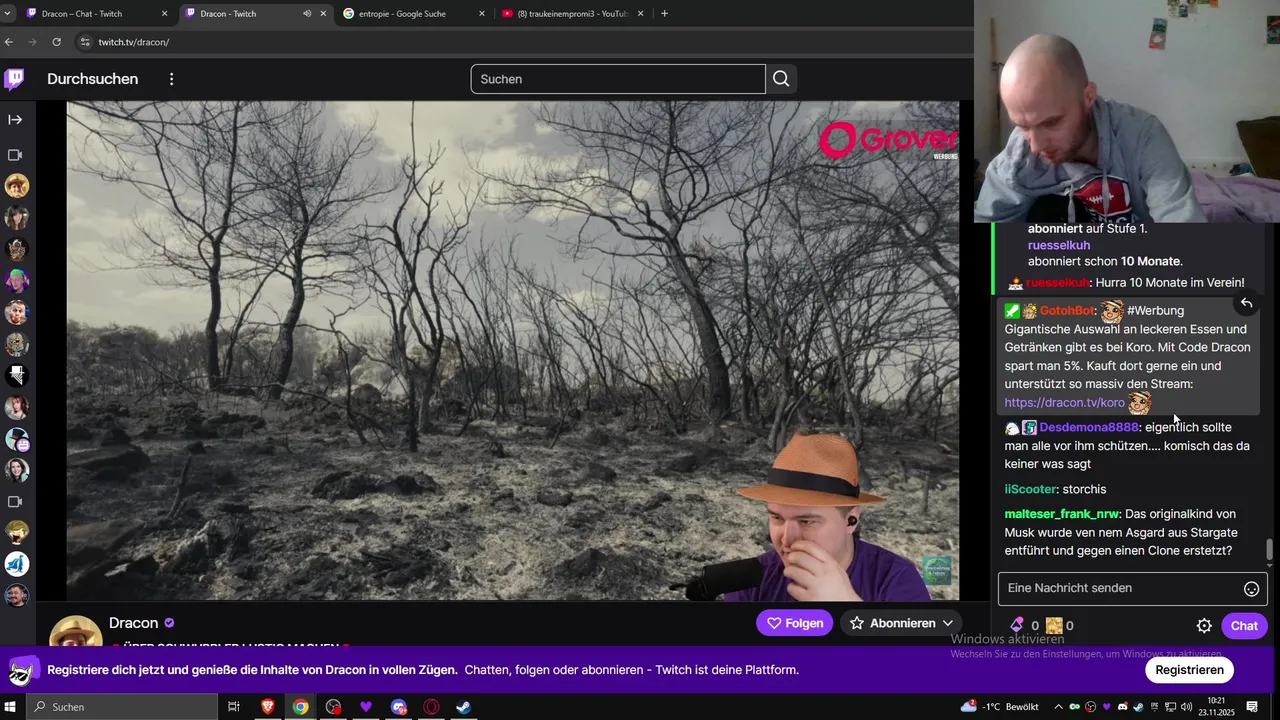
Task: Open the blue T logo channel avatar in the sidebar
Action: 16,564
